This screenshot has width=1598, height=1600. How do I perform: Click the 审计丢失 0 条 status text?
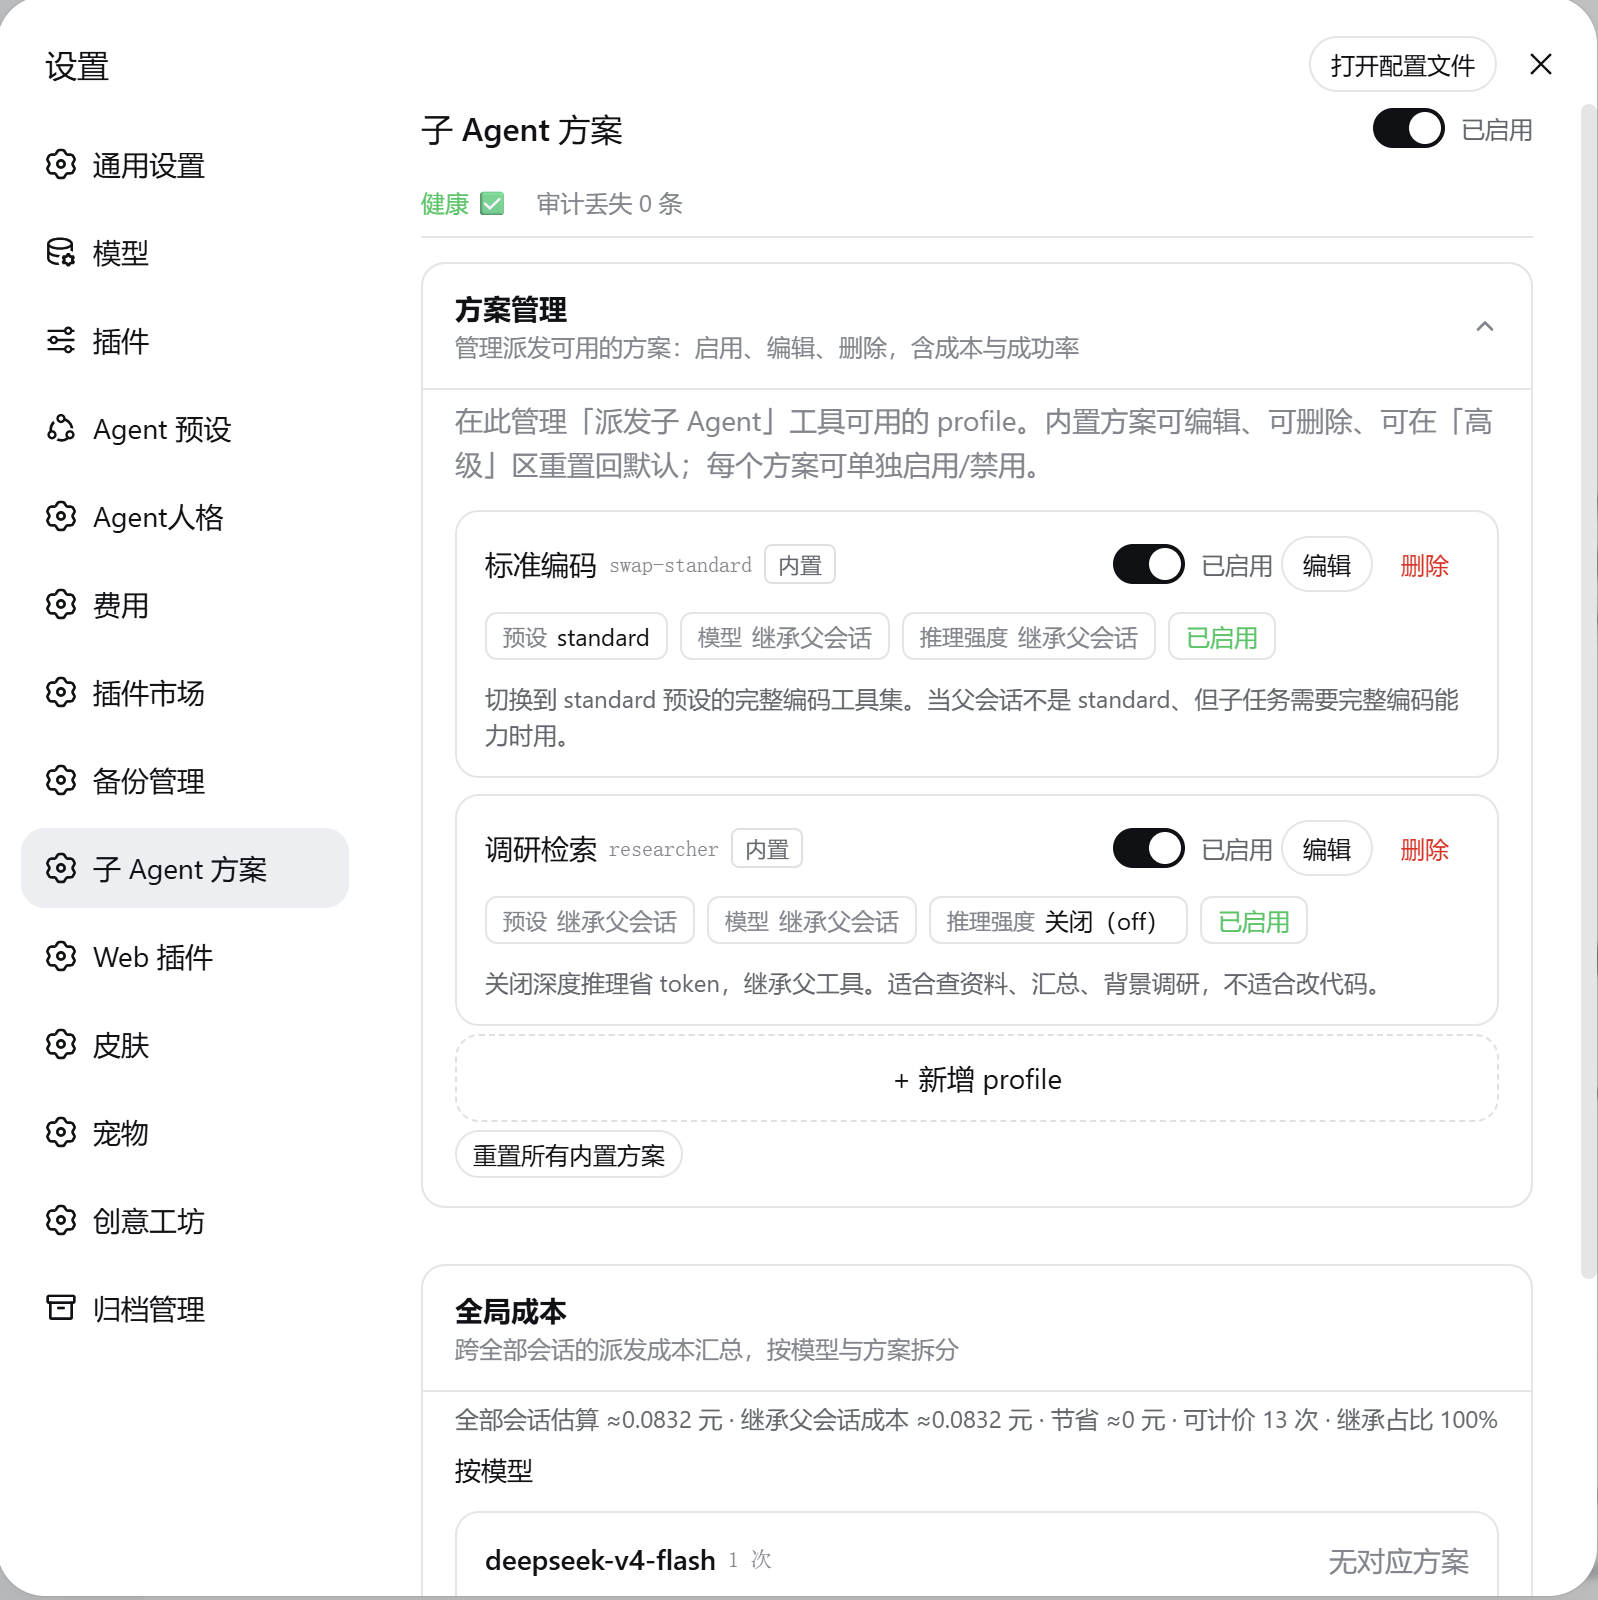point(609,204)
